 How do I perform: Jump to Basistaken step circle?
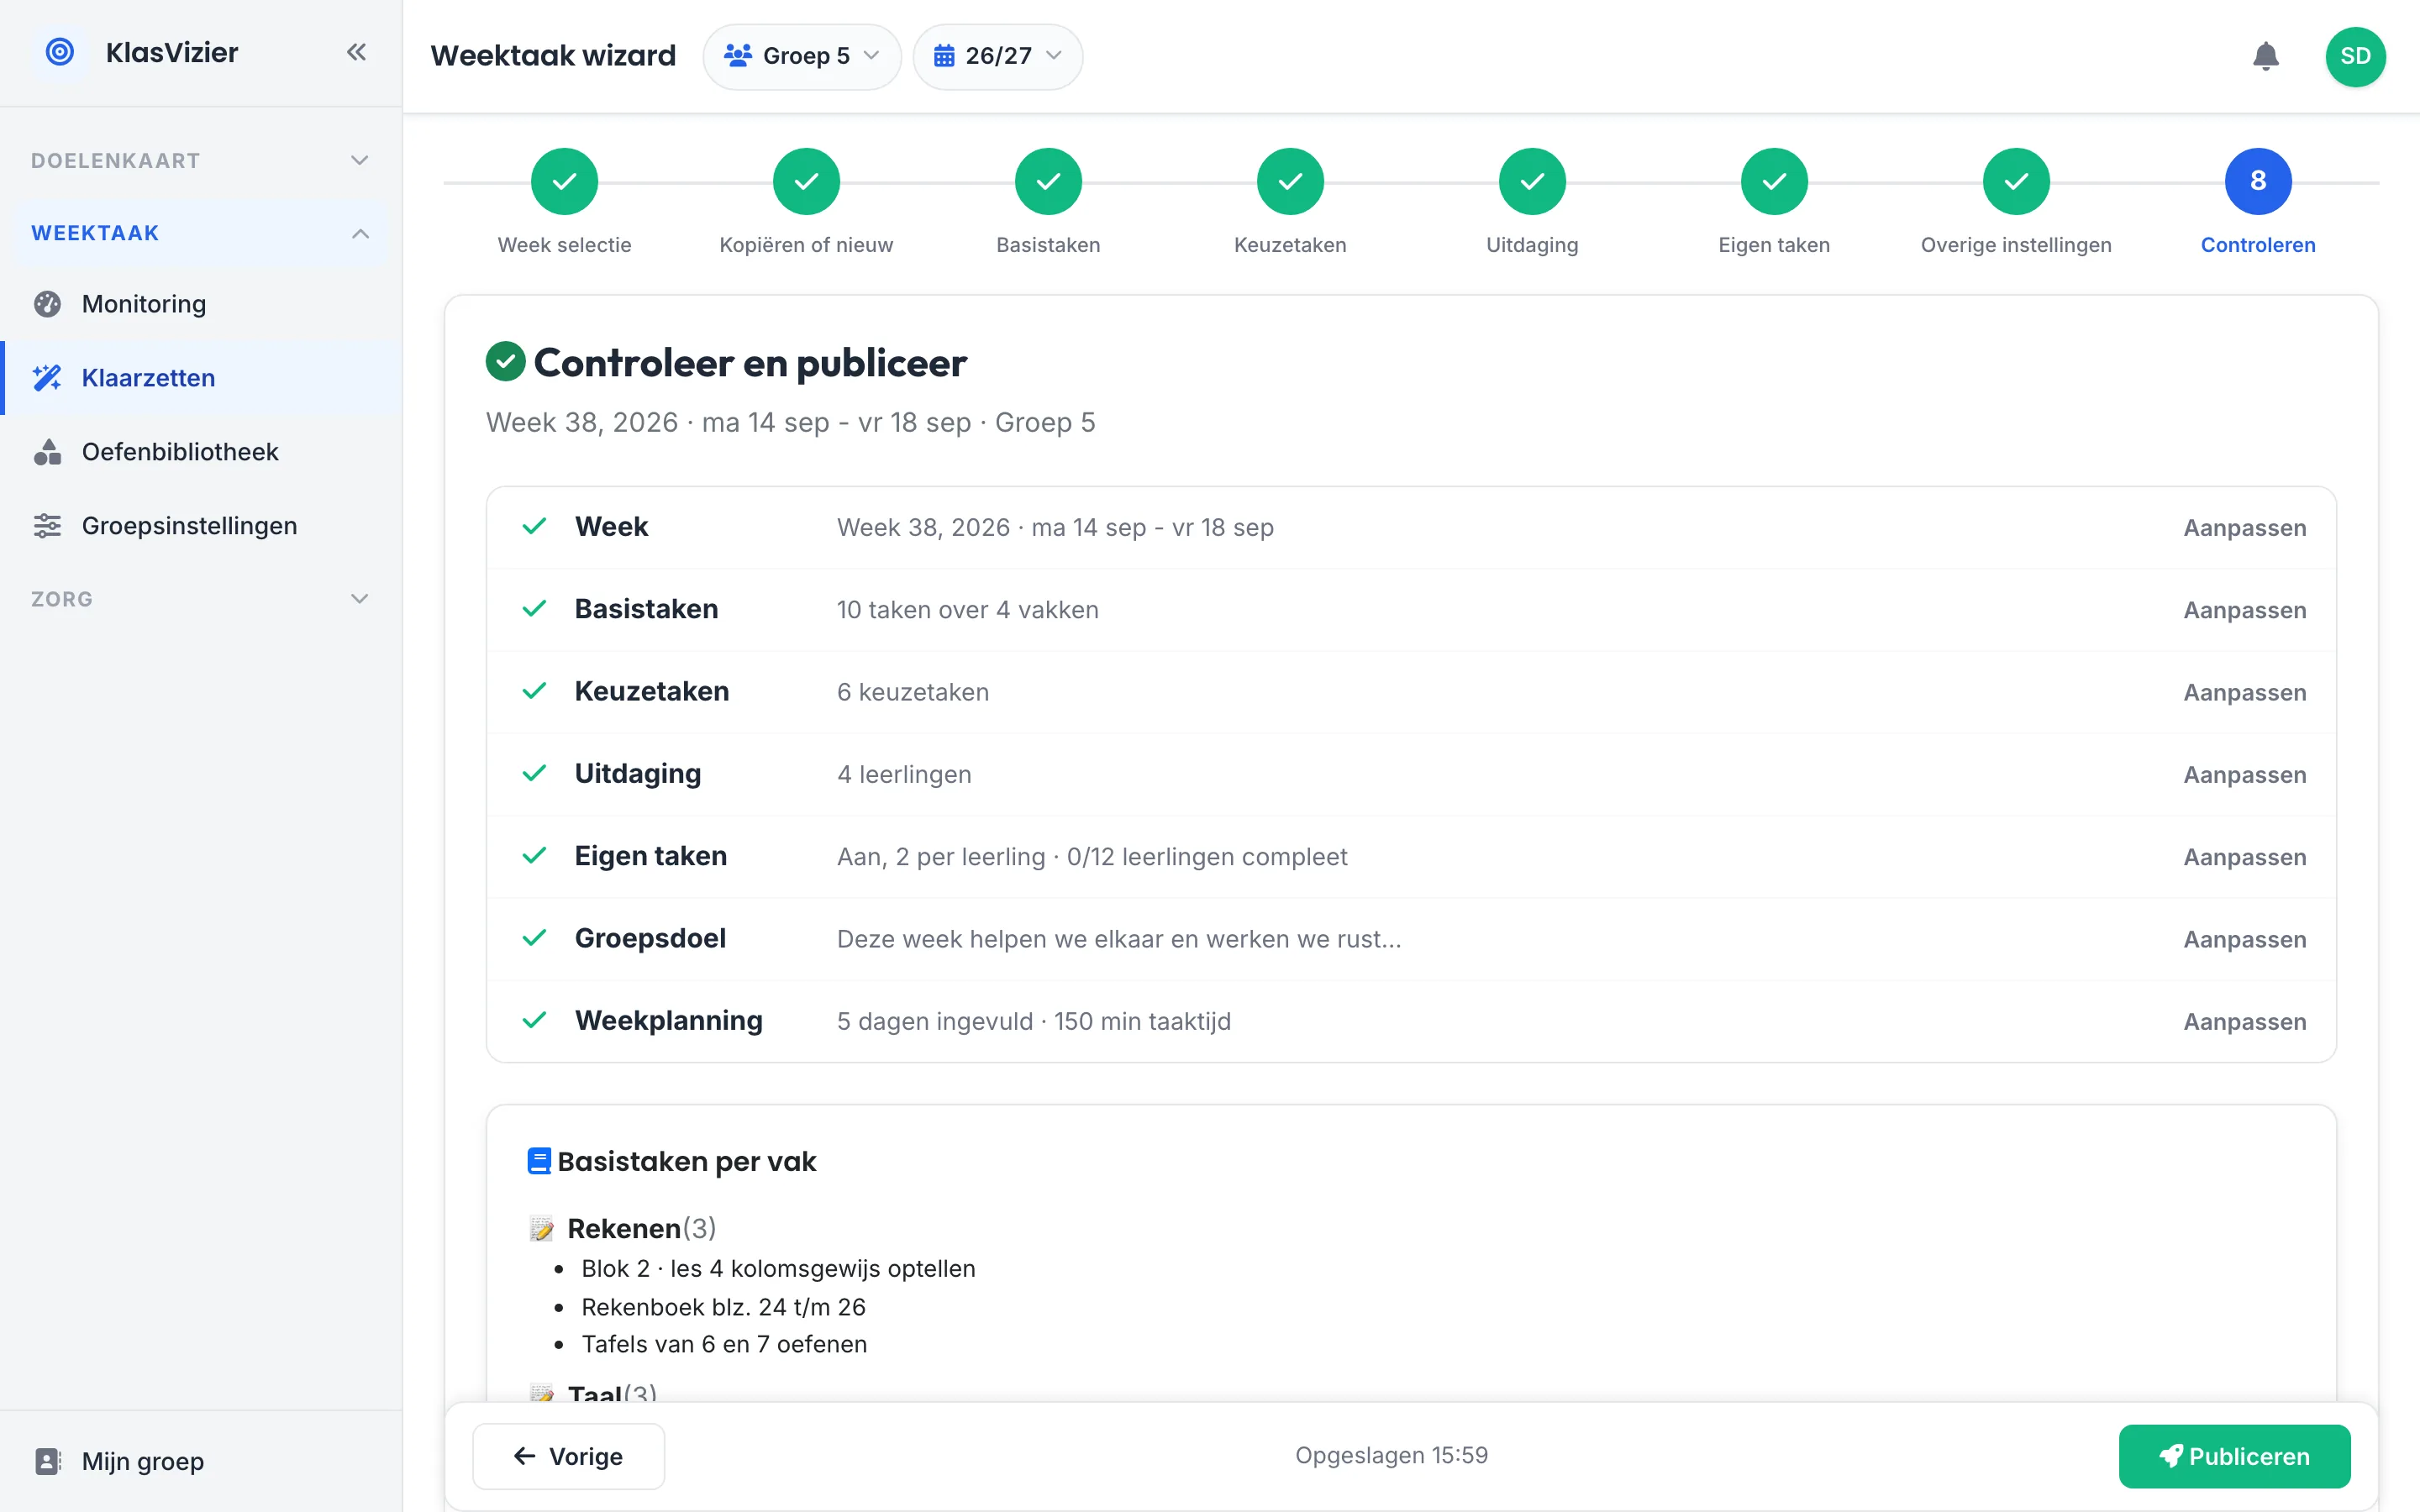(x=1048, y=181)
